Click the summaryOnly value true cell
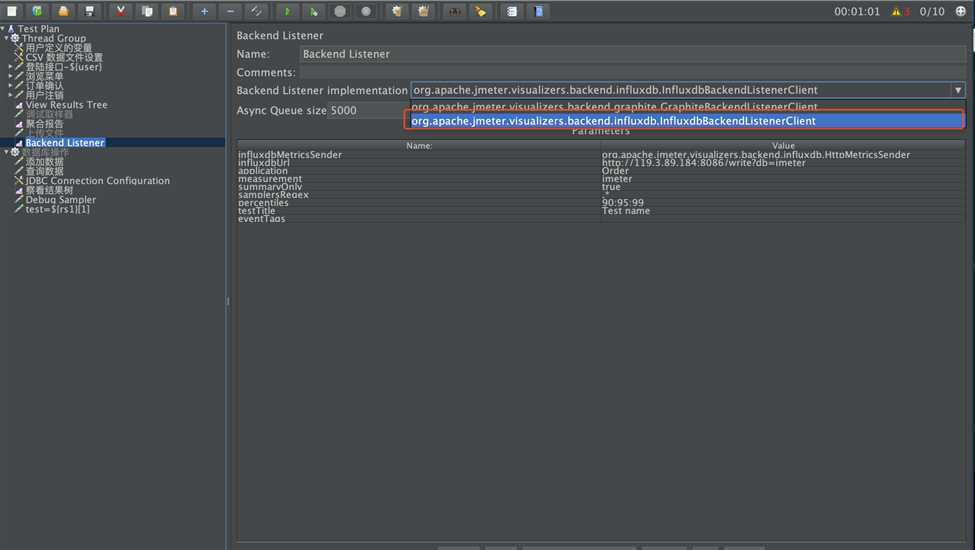 click(x=783, y=187)
